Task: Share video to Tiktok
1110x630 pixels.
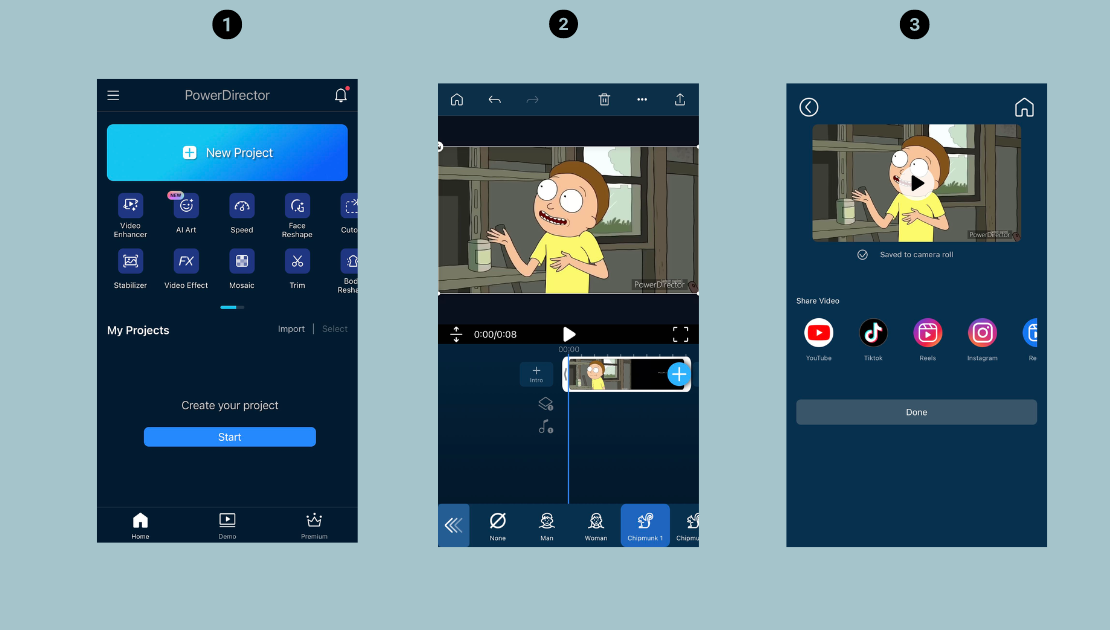Action: click(873, 339)
